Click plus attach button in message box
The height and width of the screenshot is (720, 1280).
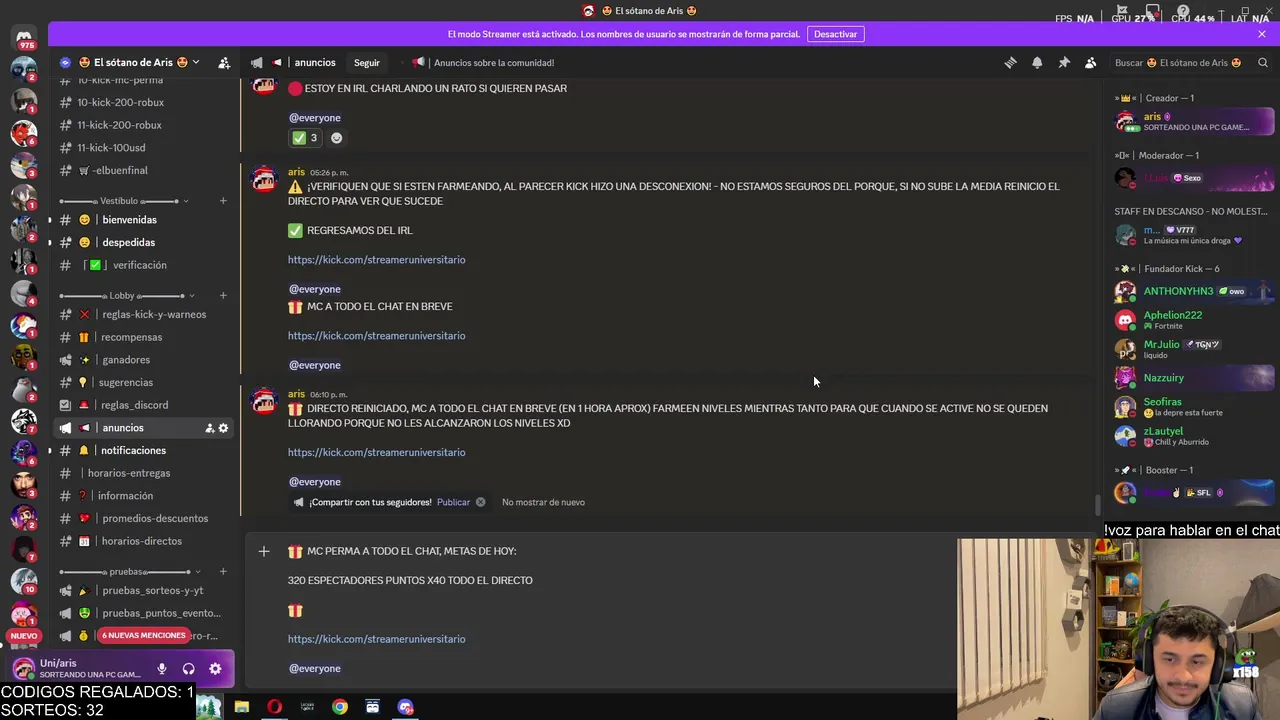click(264, 551)
